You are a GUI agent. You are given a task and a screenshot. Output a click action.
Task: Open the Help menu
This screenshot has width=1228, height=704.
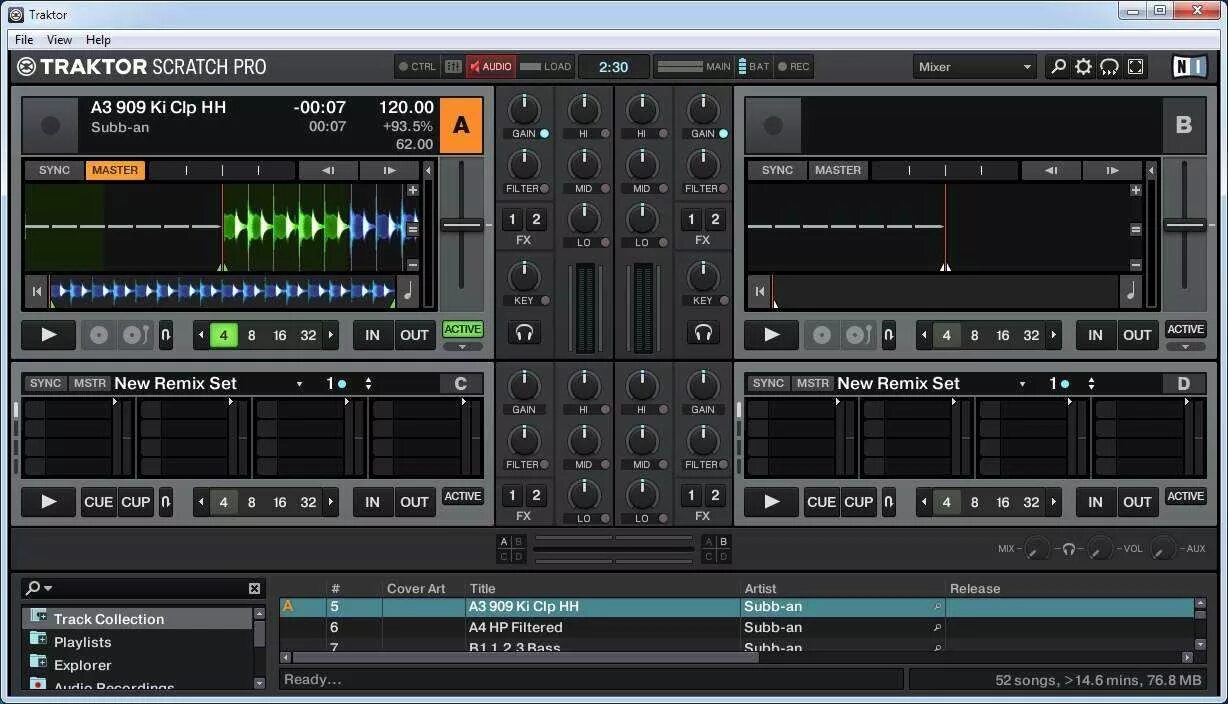point(98,39)
